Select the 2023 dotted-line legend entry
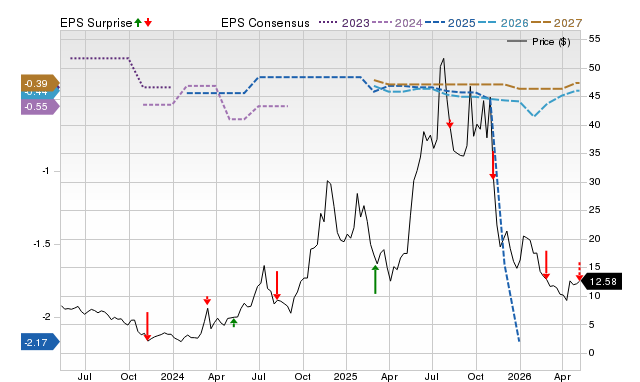This screenshot has height=382, width=640. (x=344, y=23)
